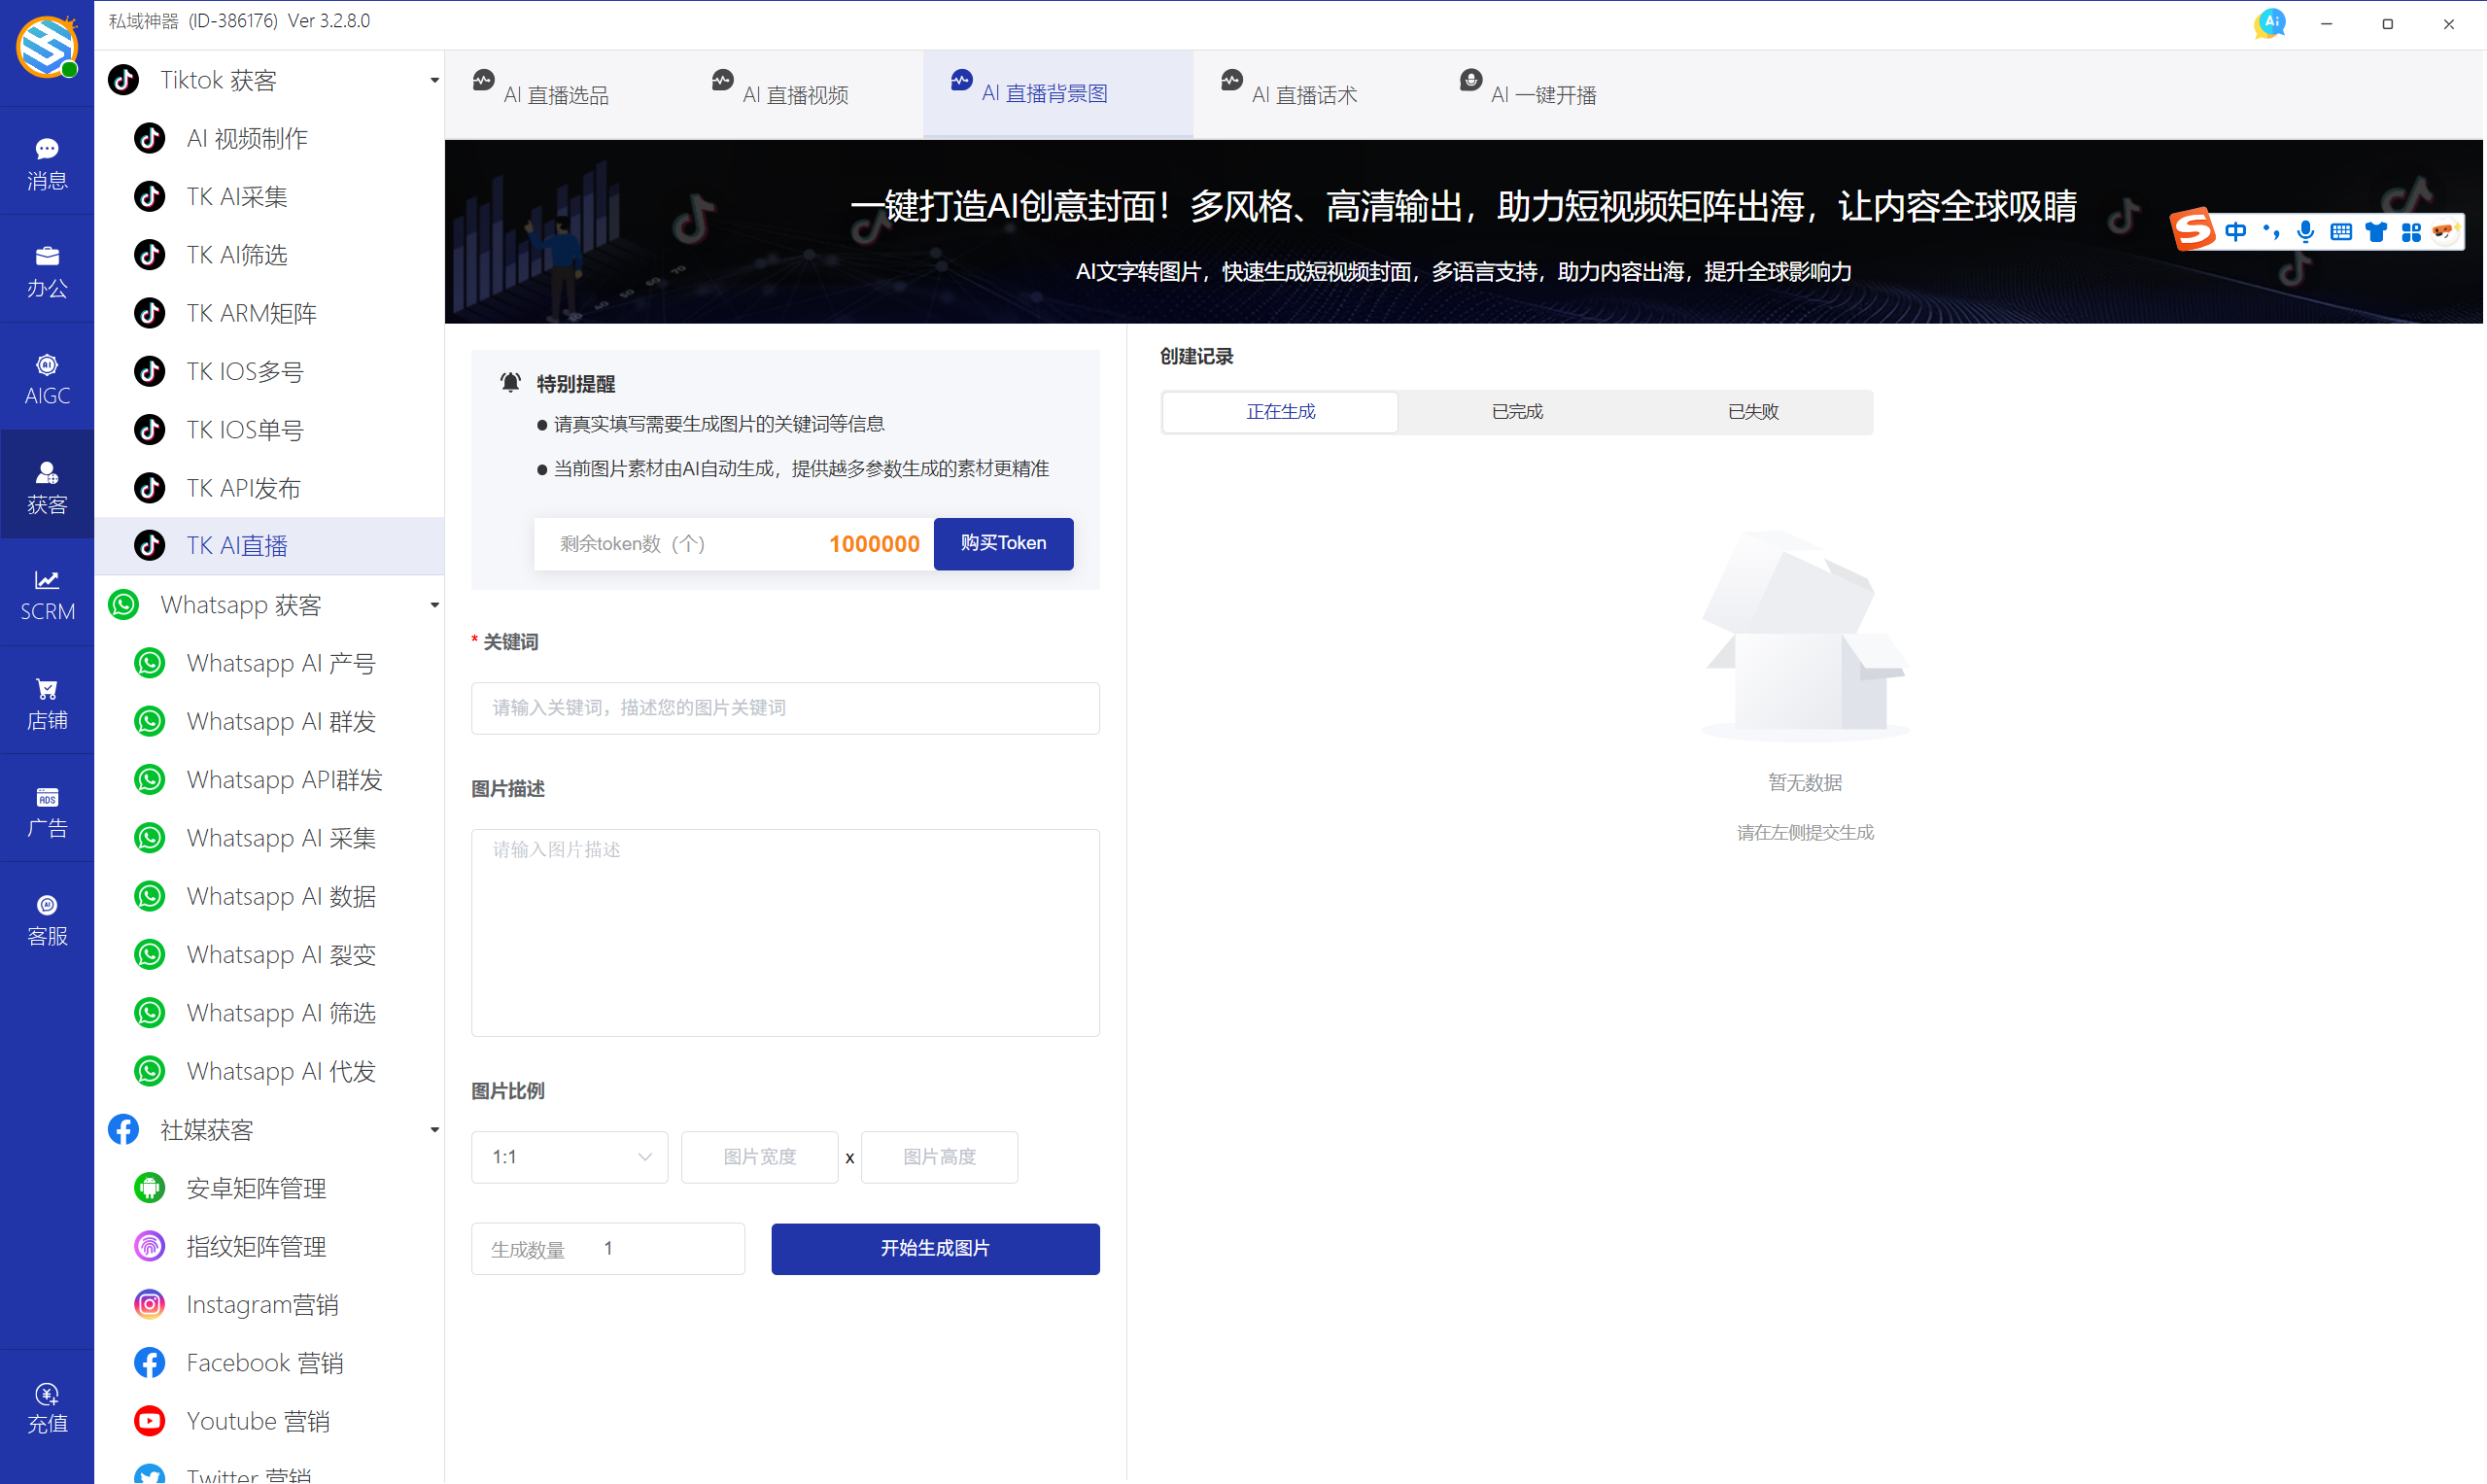The image size is (2487, 1484).
Task: Open the AIGC section
Action: coord(46,377)
